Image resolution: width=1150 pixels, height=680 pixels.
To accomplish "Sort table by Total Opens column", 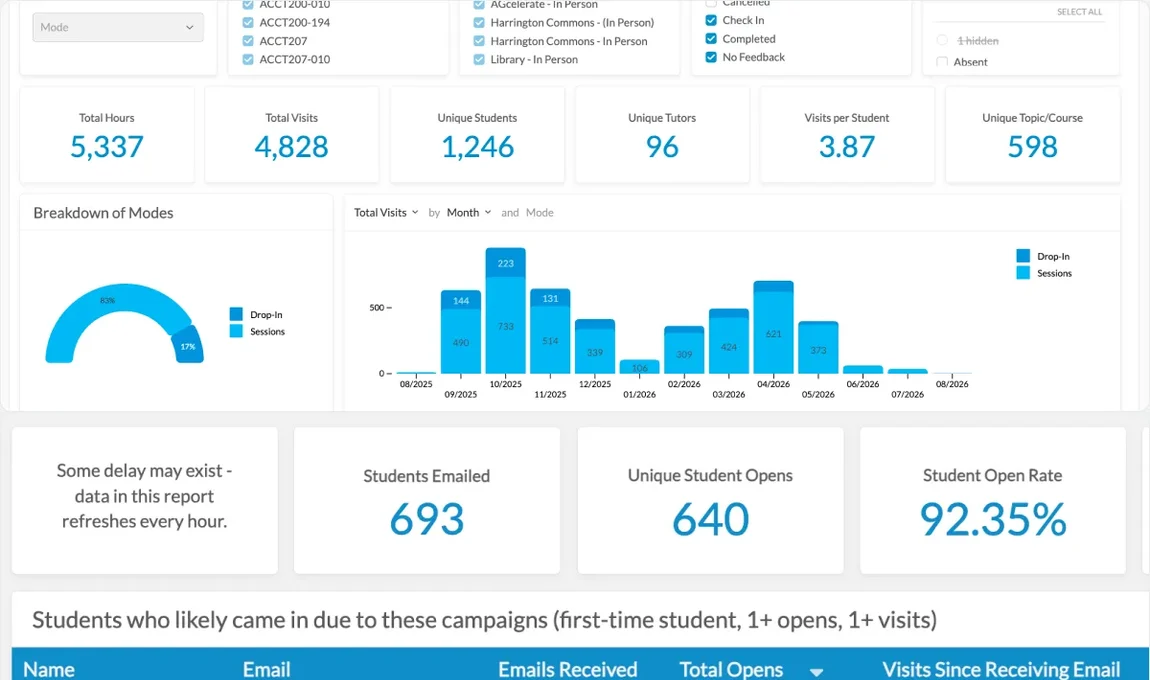I will point(731,669).
